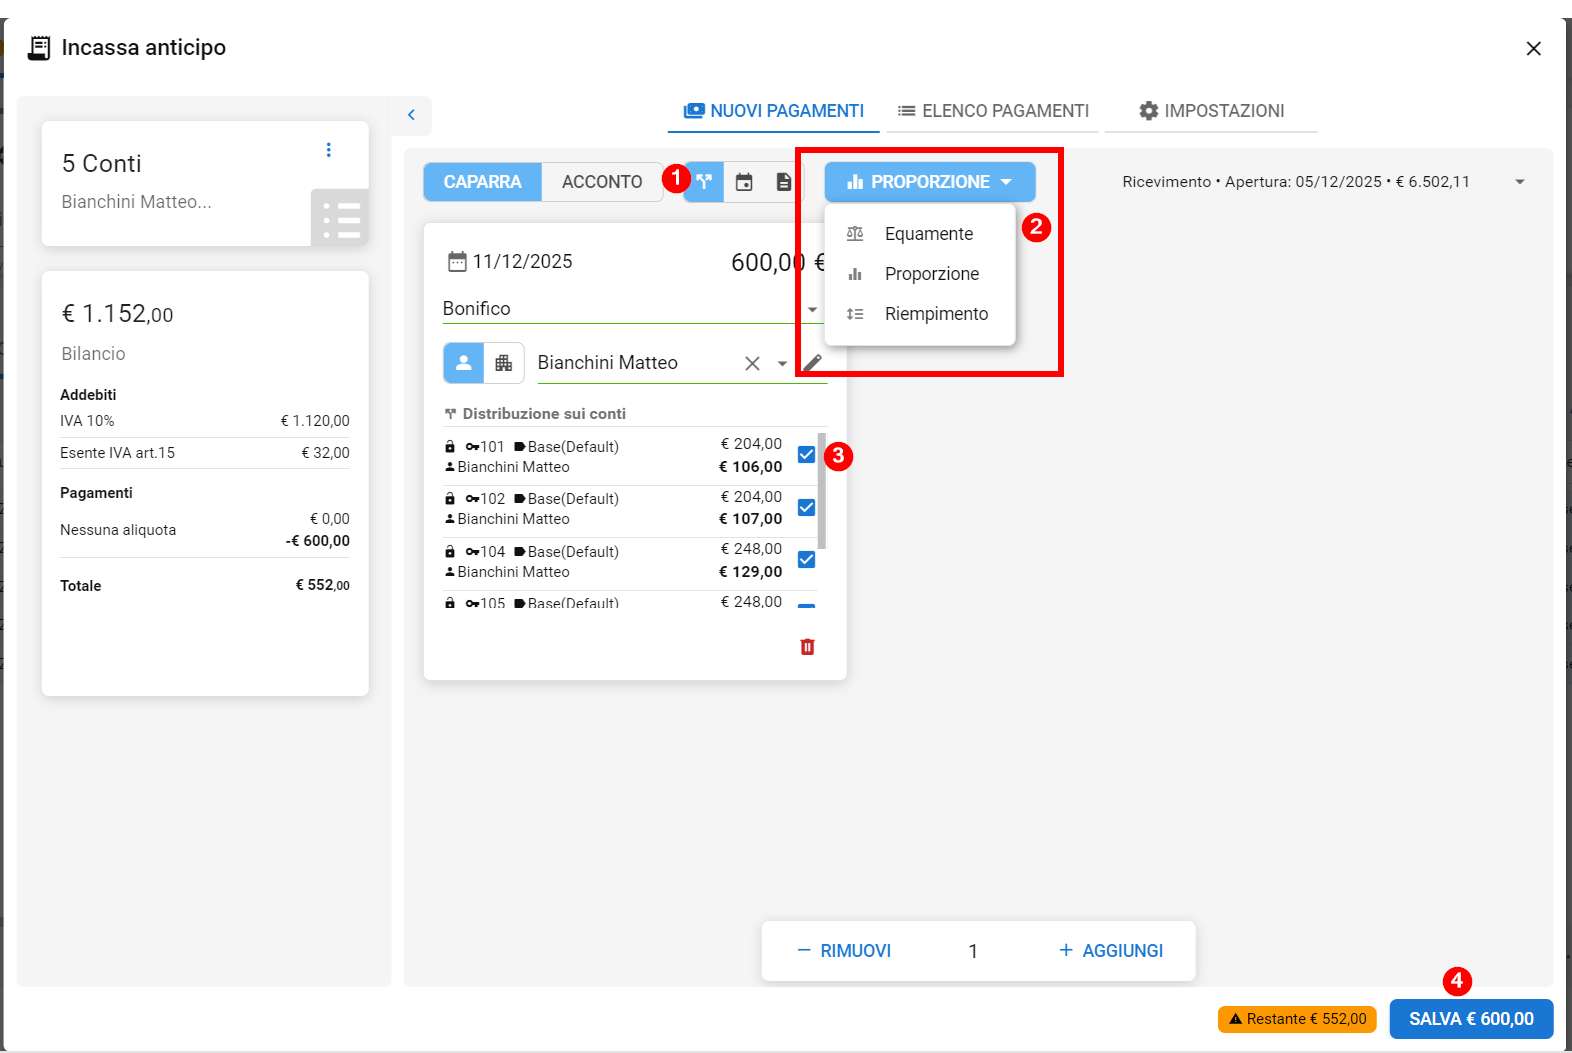
Task: Expand the Bonifico payment method dropdown
Action: point(812,310)
